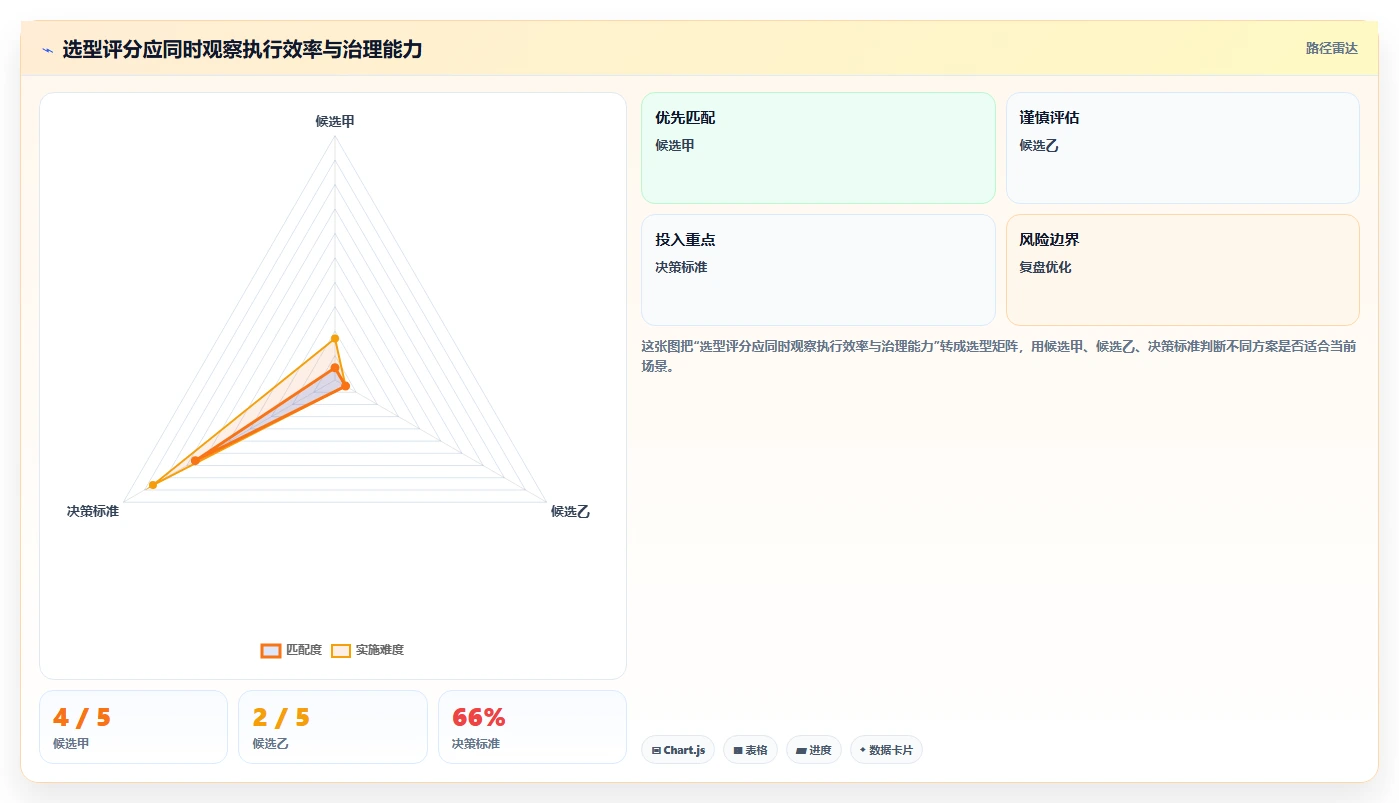Click 复盘优化 text in the 风险边界 card
Viewport: 1399px width, 803px height.
pyautogui.click(x=1046, y=267)
